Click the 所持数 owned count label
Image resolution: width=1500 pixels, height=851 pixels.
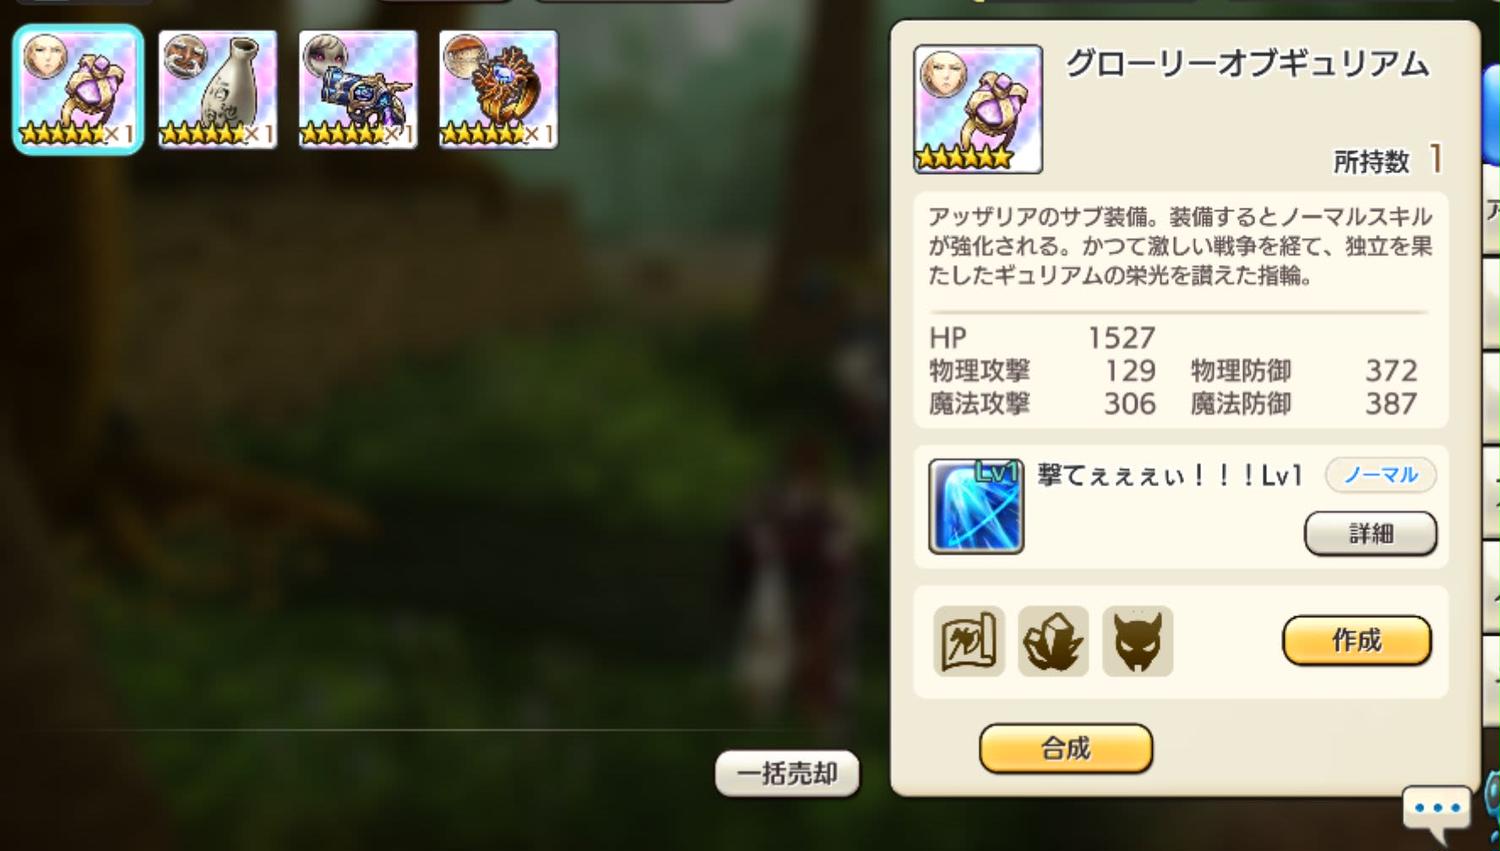(1371, 161)
